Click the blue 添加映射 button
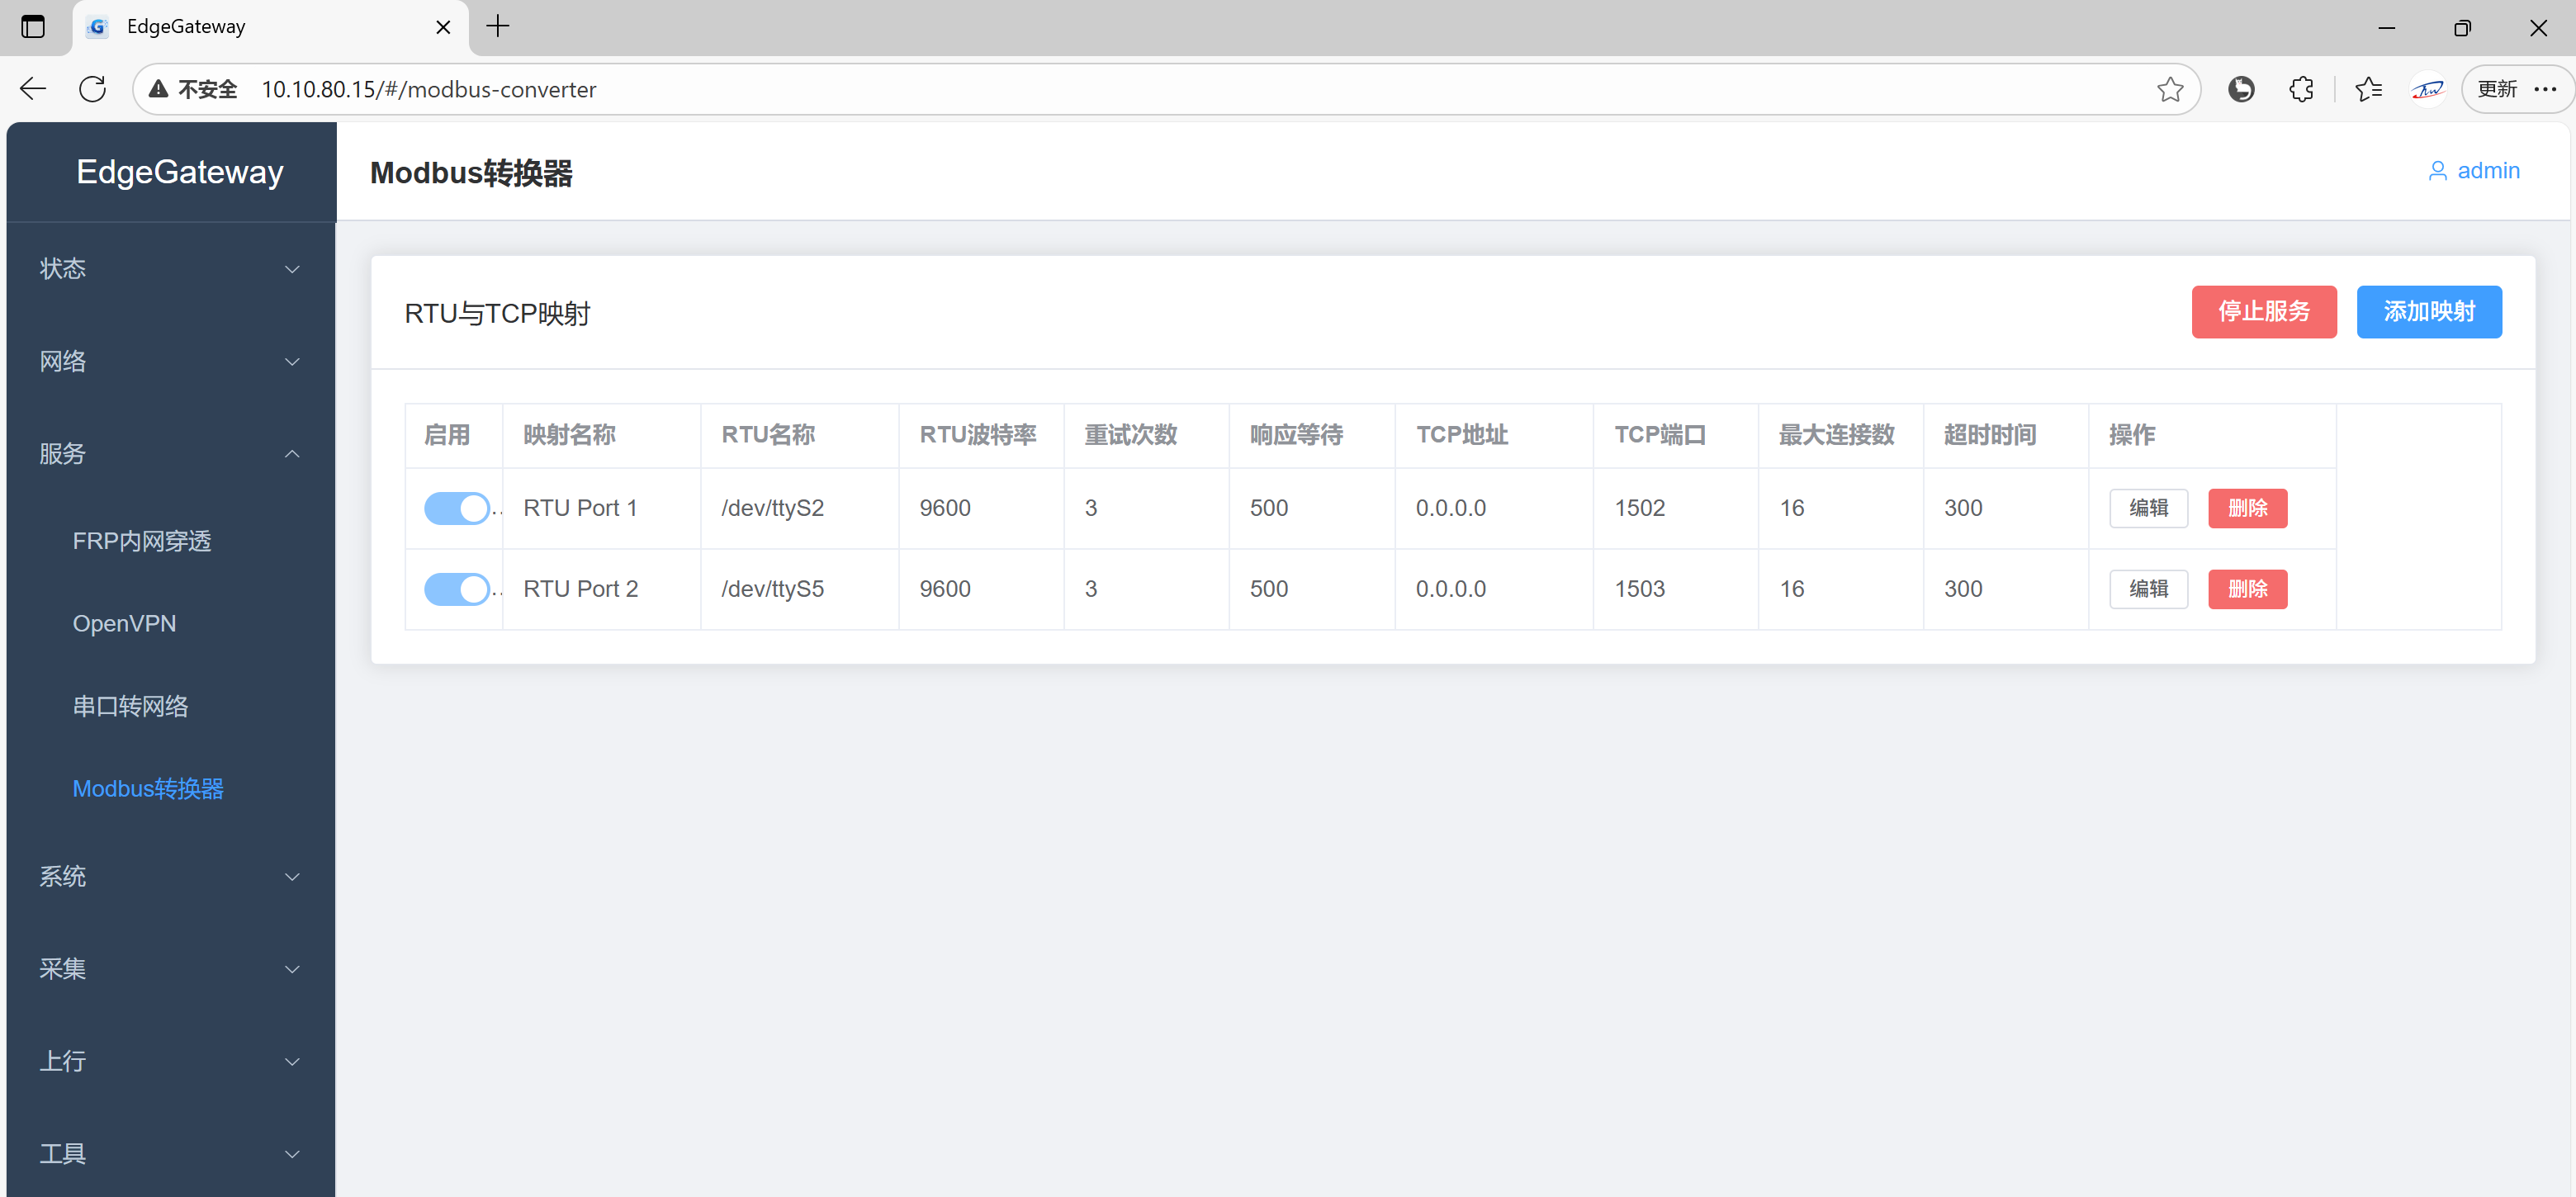The image size is (2576, 1197). pyautogui.click(x=2428, y=312)
